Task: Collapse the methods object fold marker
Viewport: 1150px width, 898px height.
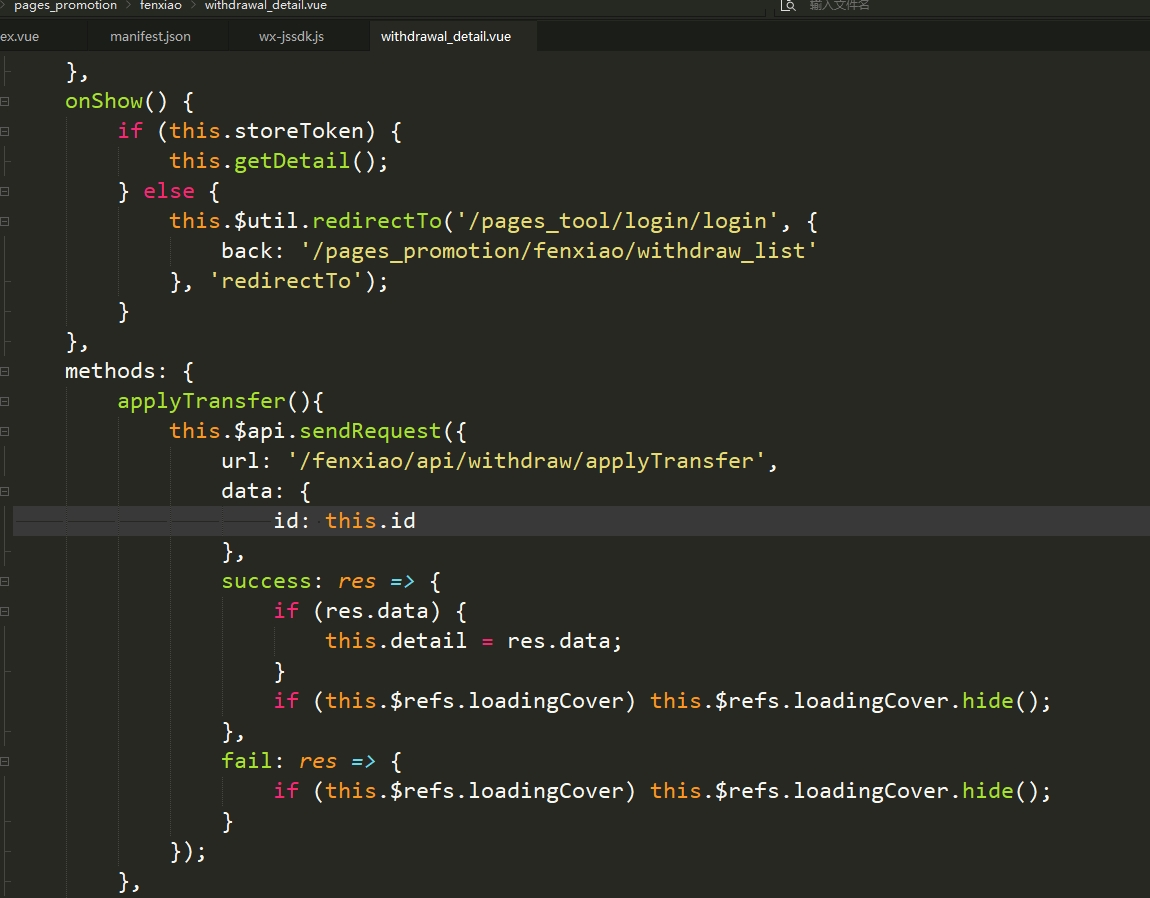Action: pyautogui.click(x=6, y=371)
